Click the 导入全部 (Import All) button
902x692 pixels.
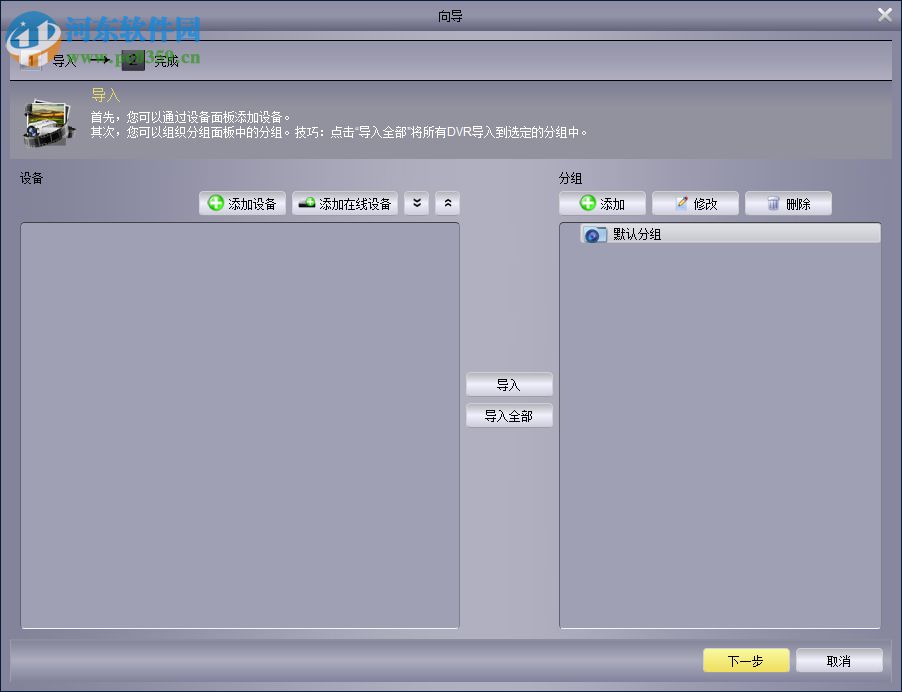coord(509,415)
